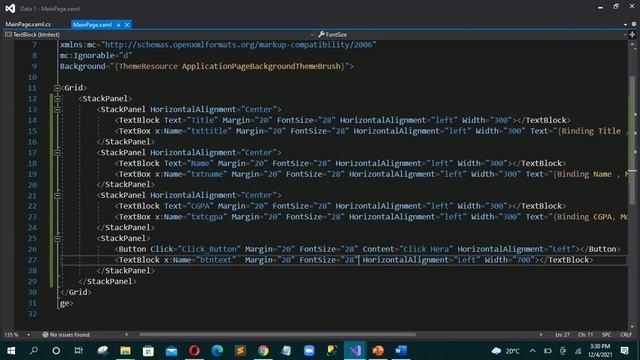Open PowerPoint from the taskbar
640x360 pixels.
pyautogui.click(x=378, y=351)
